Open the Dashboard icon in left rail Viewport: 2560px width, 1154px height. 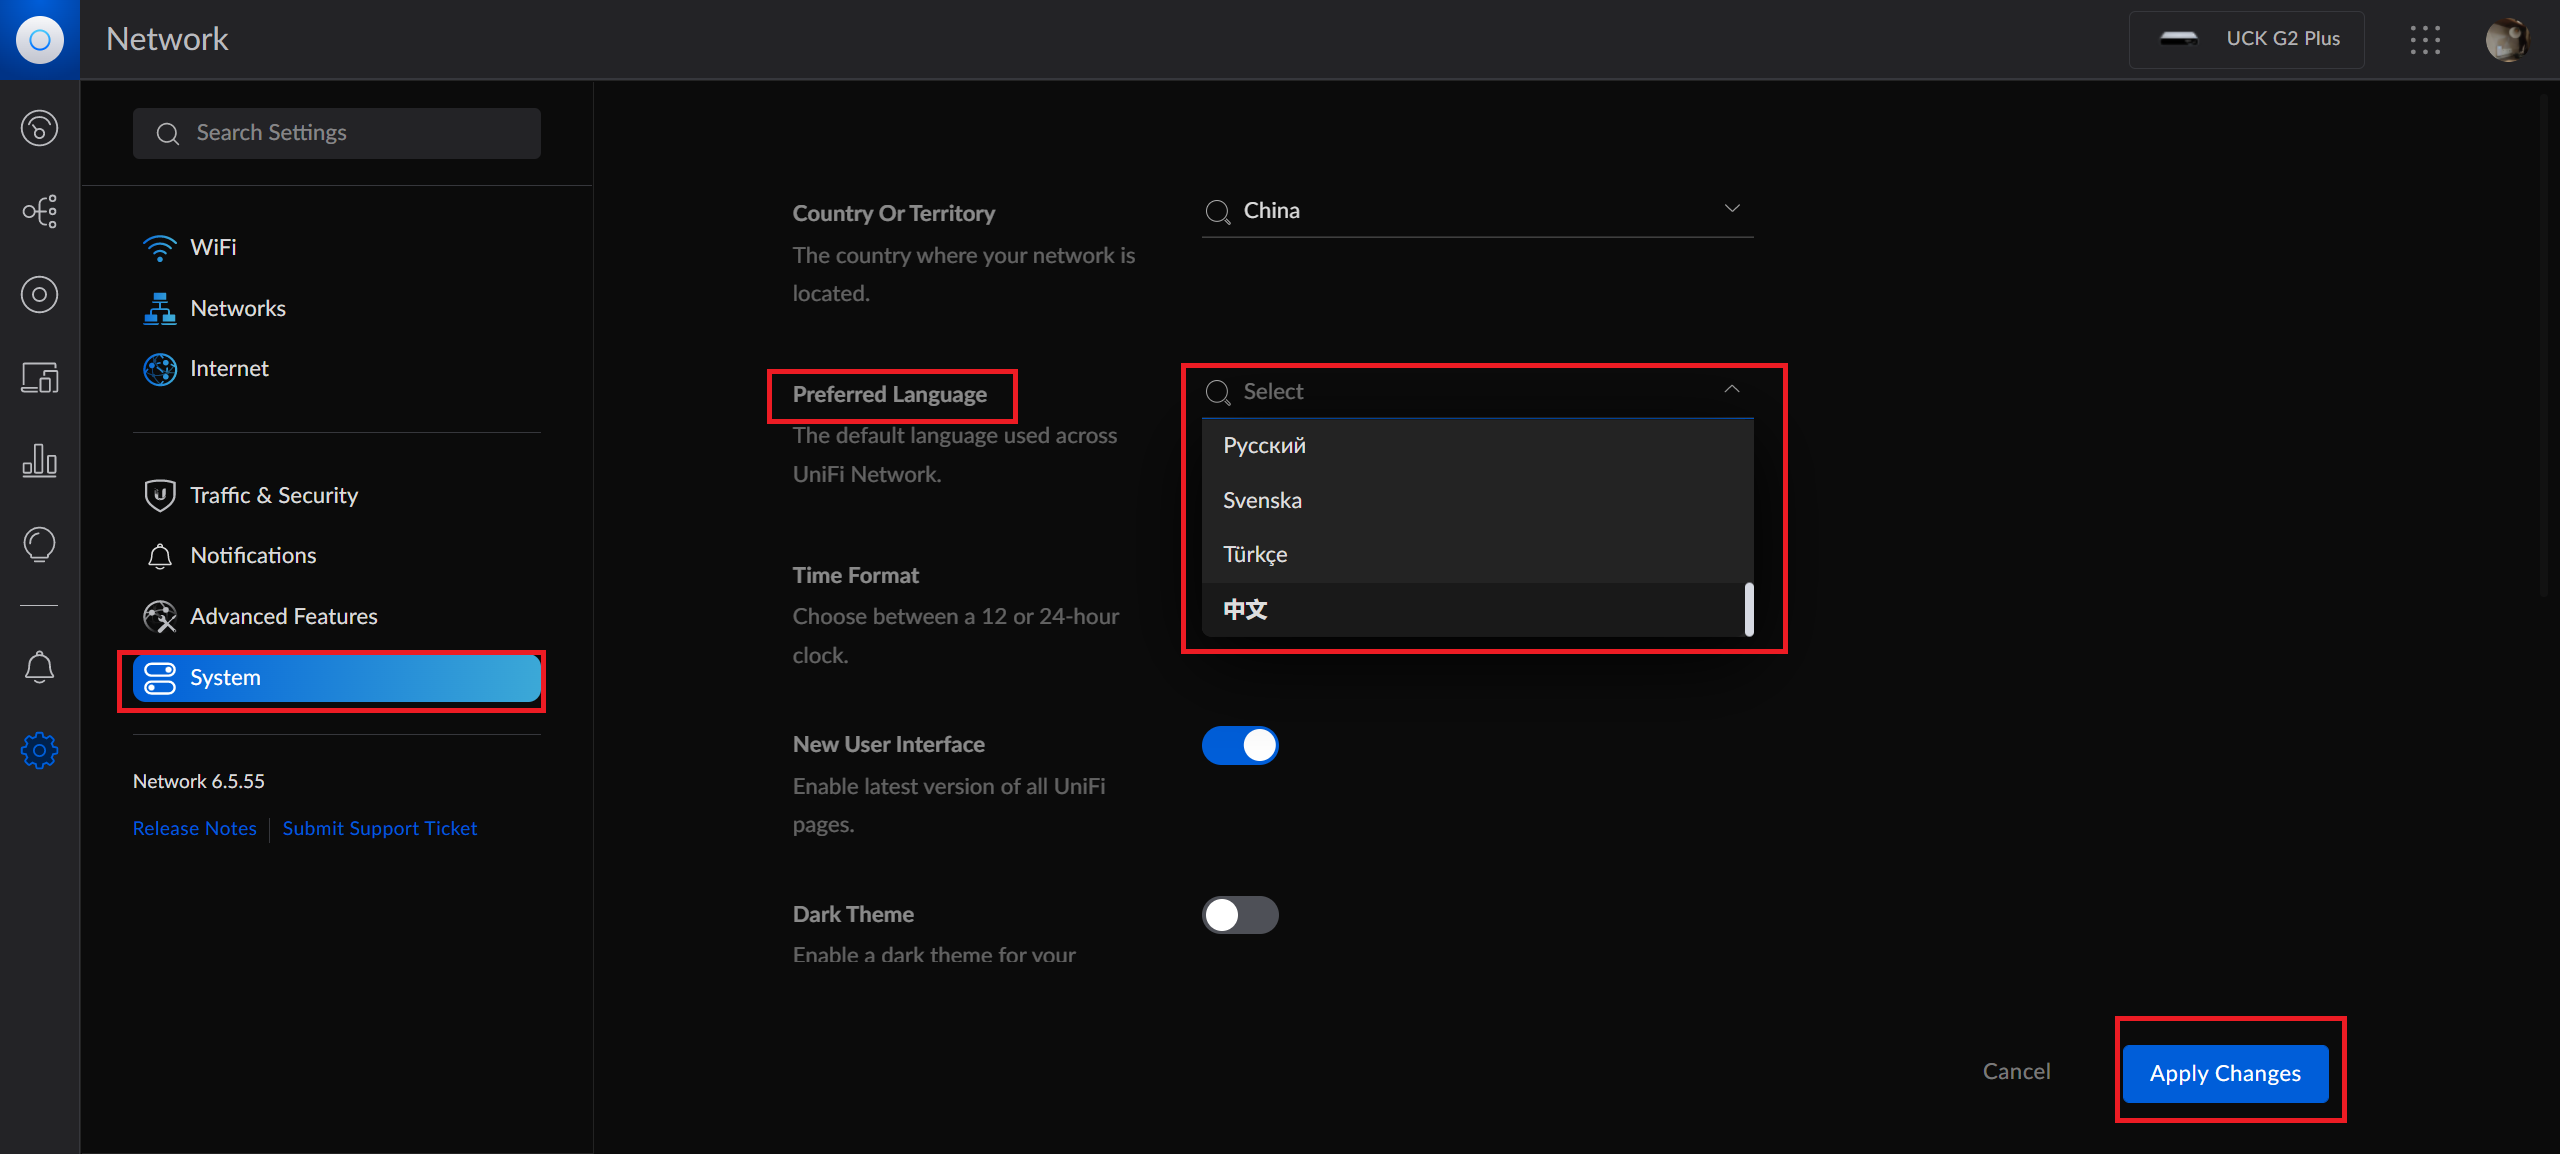(39, 128)
